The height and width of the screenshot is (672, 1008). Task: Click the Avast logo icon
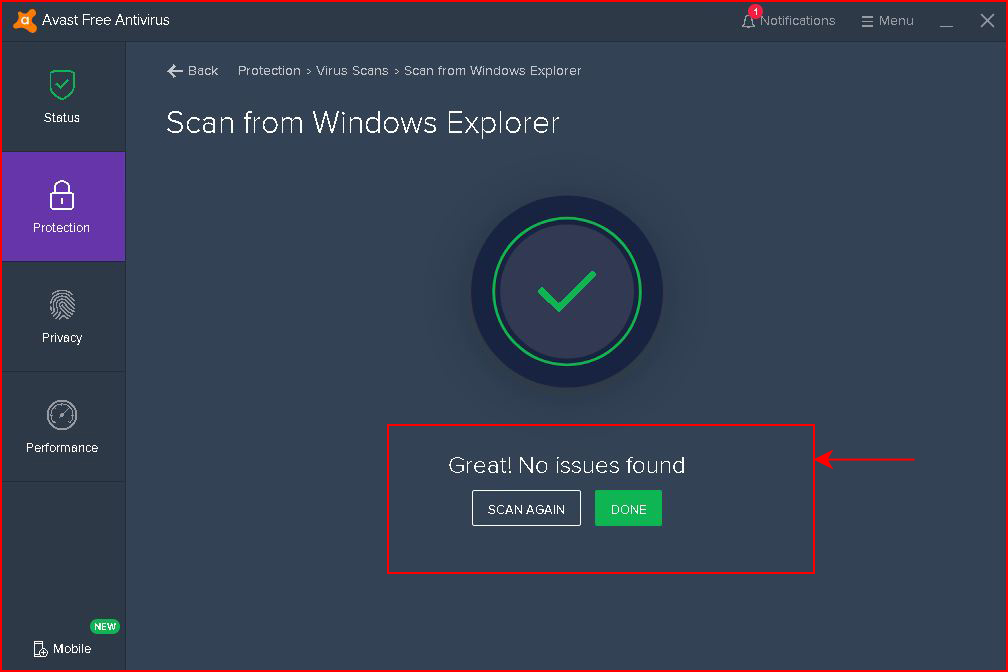click(x=24, y=21)
